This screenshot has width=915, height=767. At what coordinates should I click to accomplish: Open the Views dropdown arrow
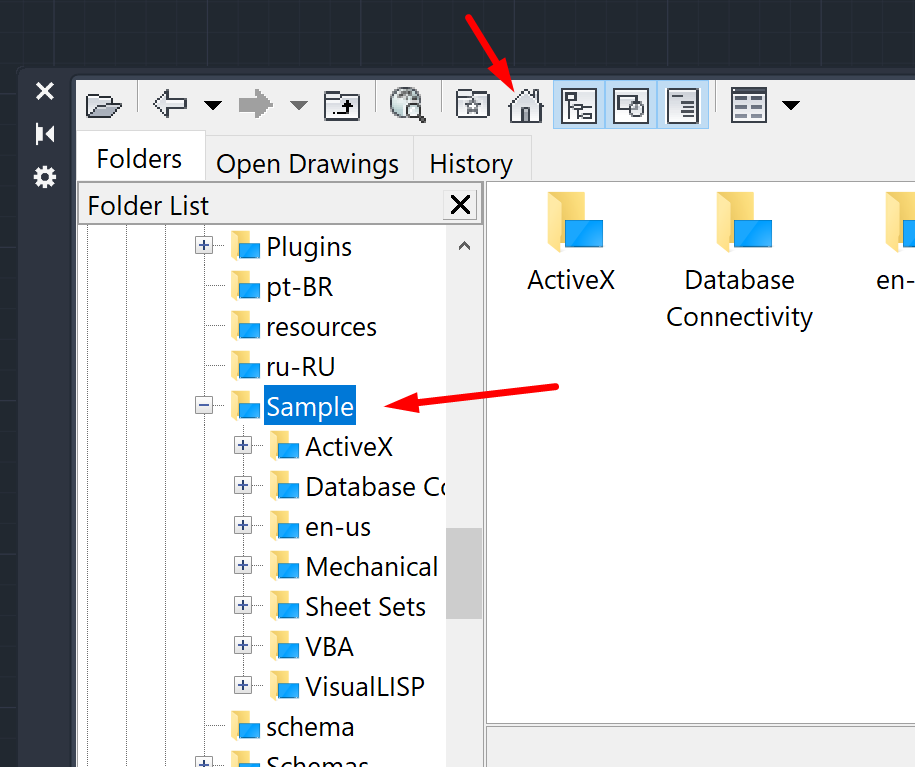point(790,104)
